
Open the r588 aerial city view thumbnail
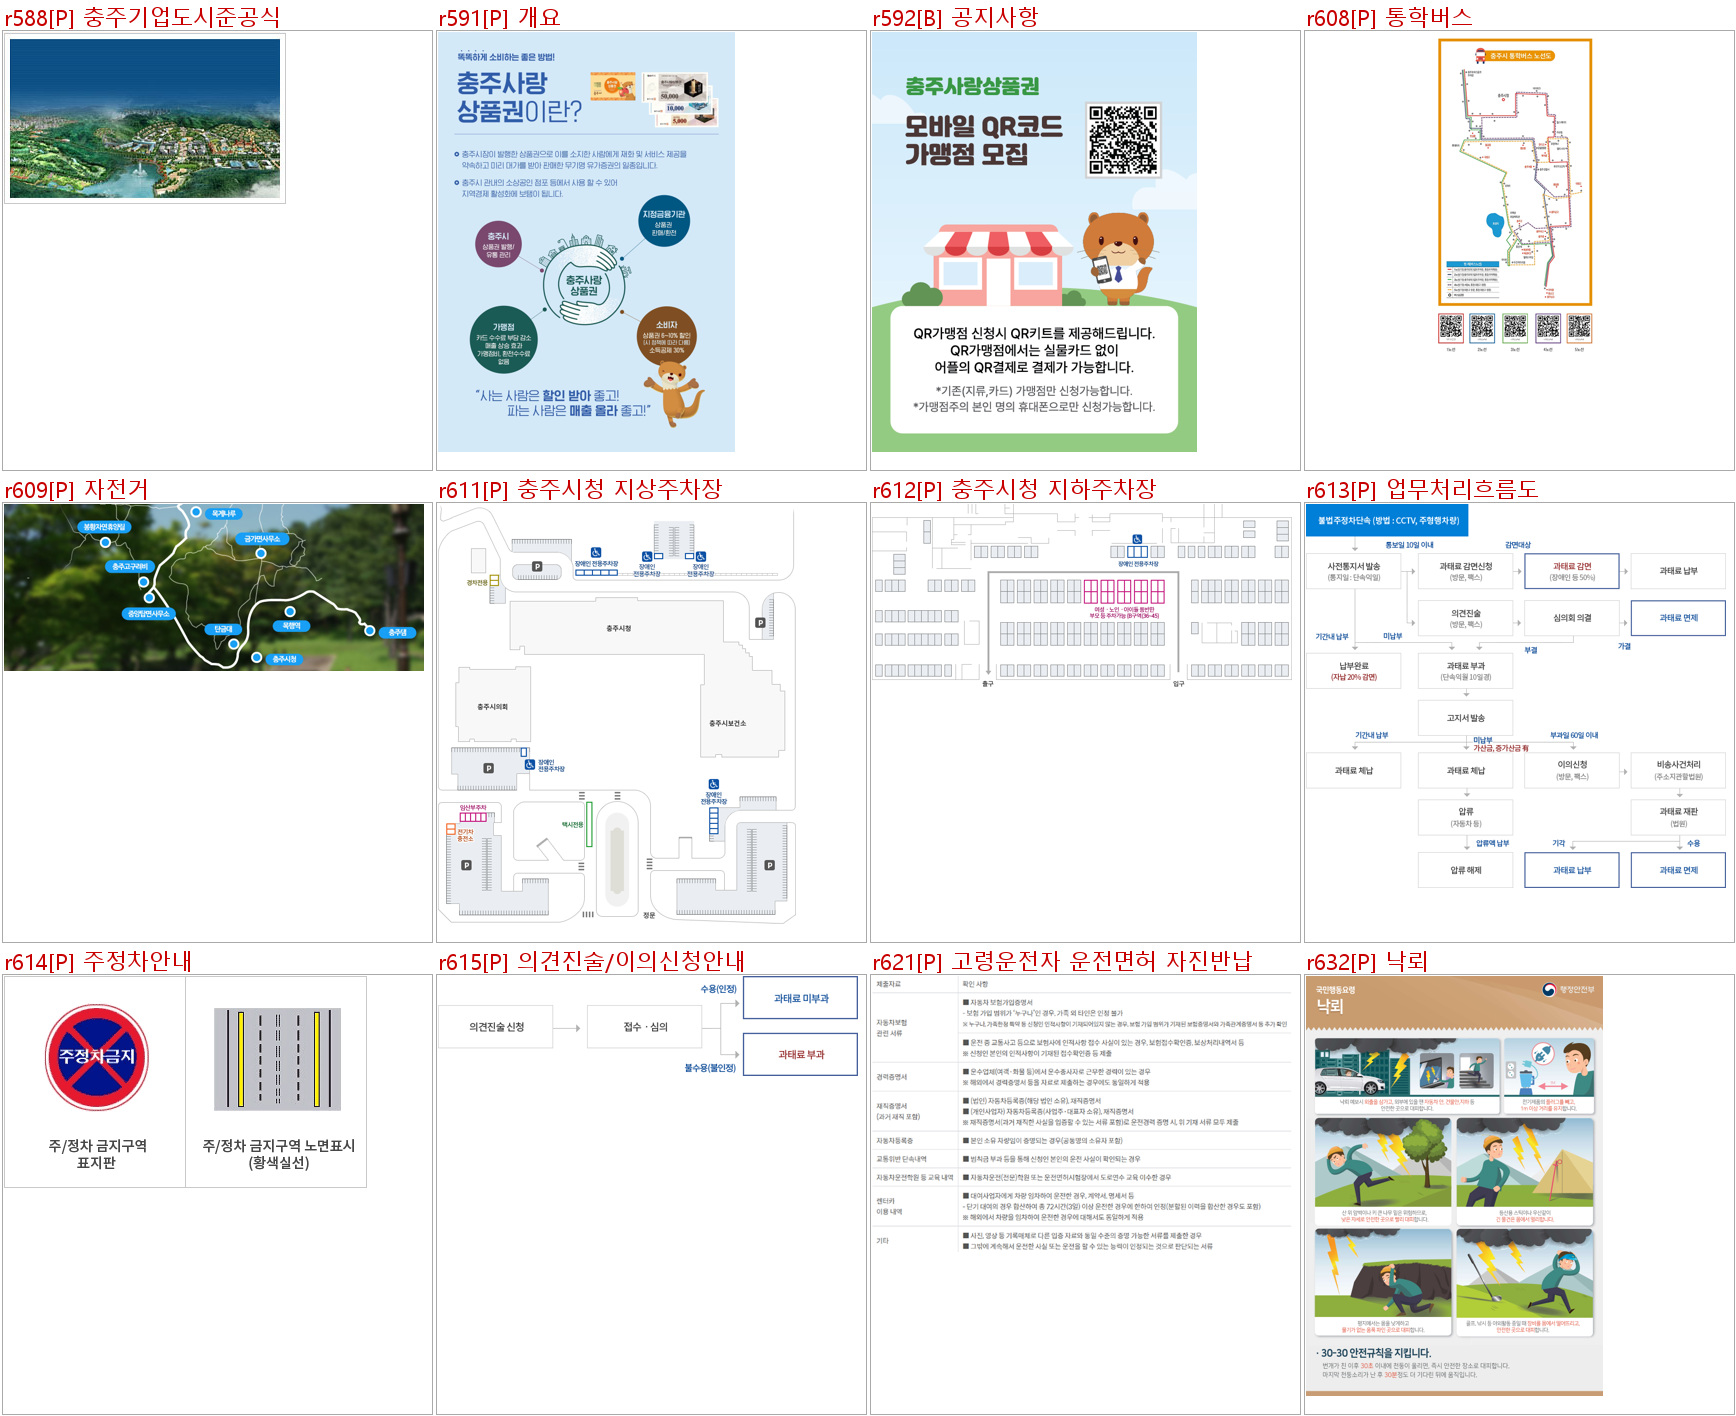click(x=145, y=118)
